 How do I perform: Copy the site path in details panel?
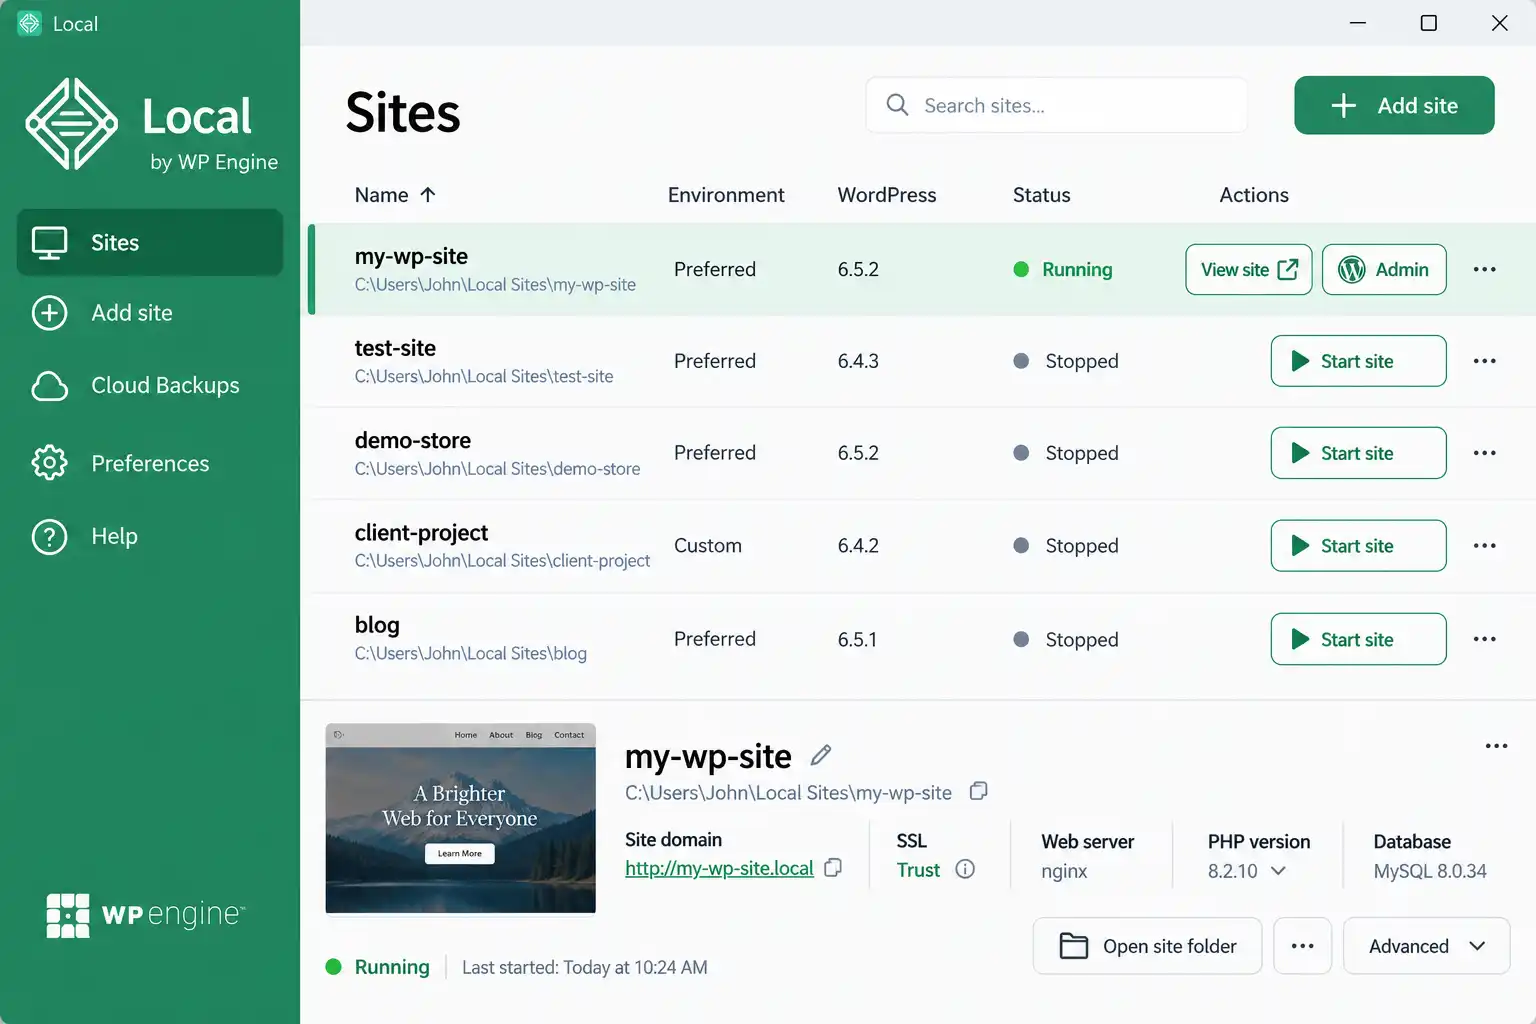tap(978, 791)
